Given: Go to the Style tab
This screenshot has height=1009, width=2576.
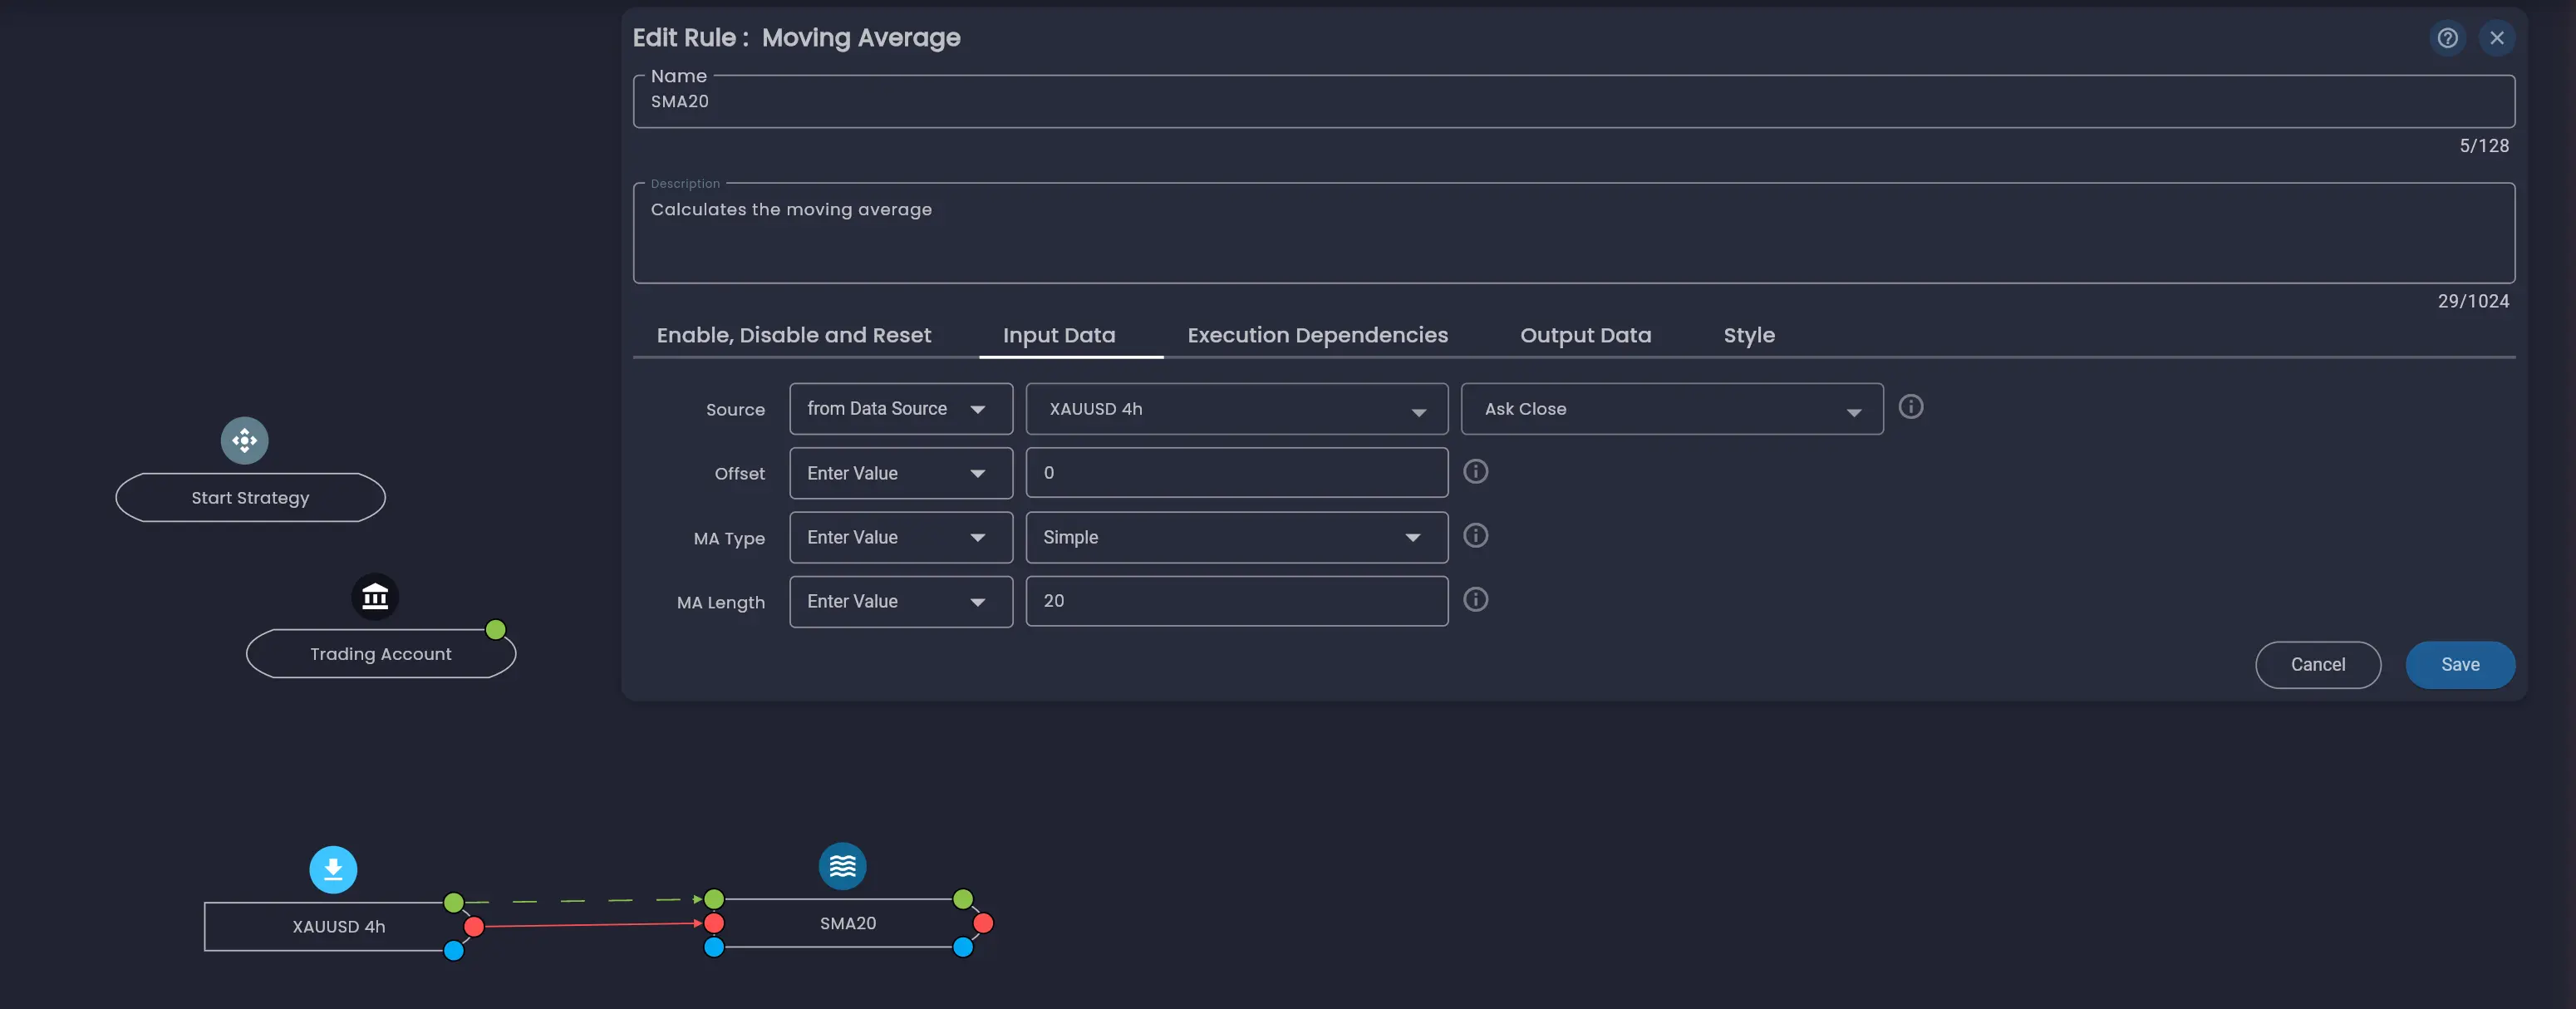Looking at the screenshot, I should (x=1748, y=335).
